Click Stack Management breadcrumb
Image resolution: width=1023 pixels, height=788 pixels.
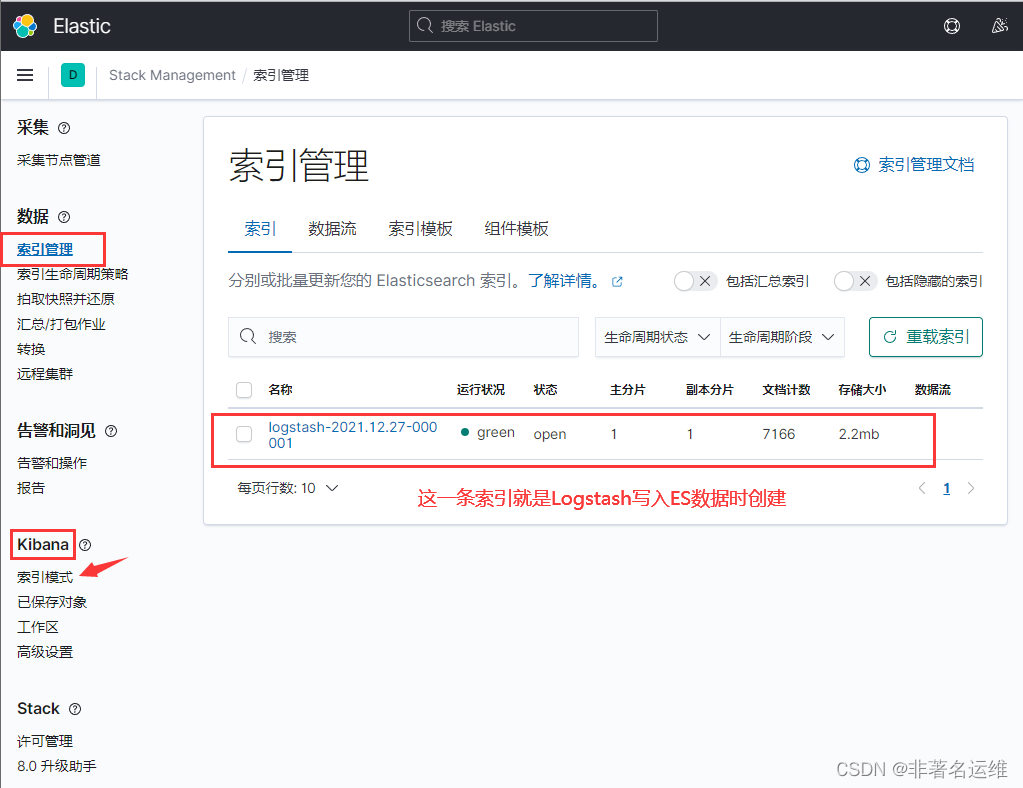172,75
